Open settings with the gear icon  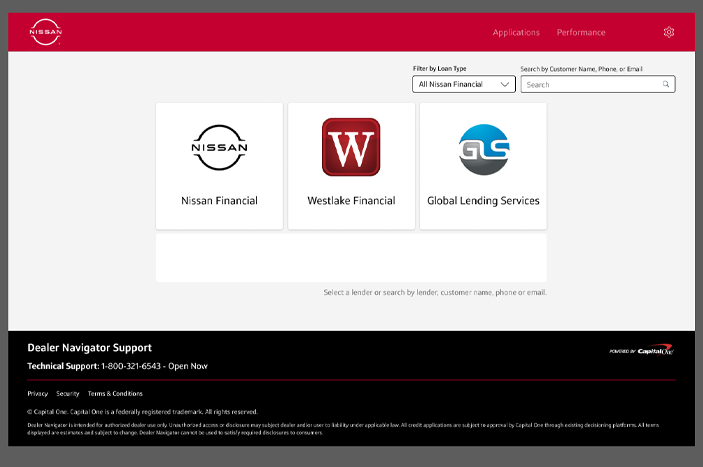point(669,32)
